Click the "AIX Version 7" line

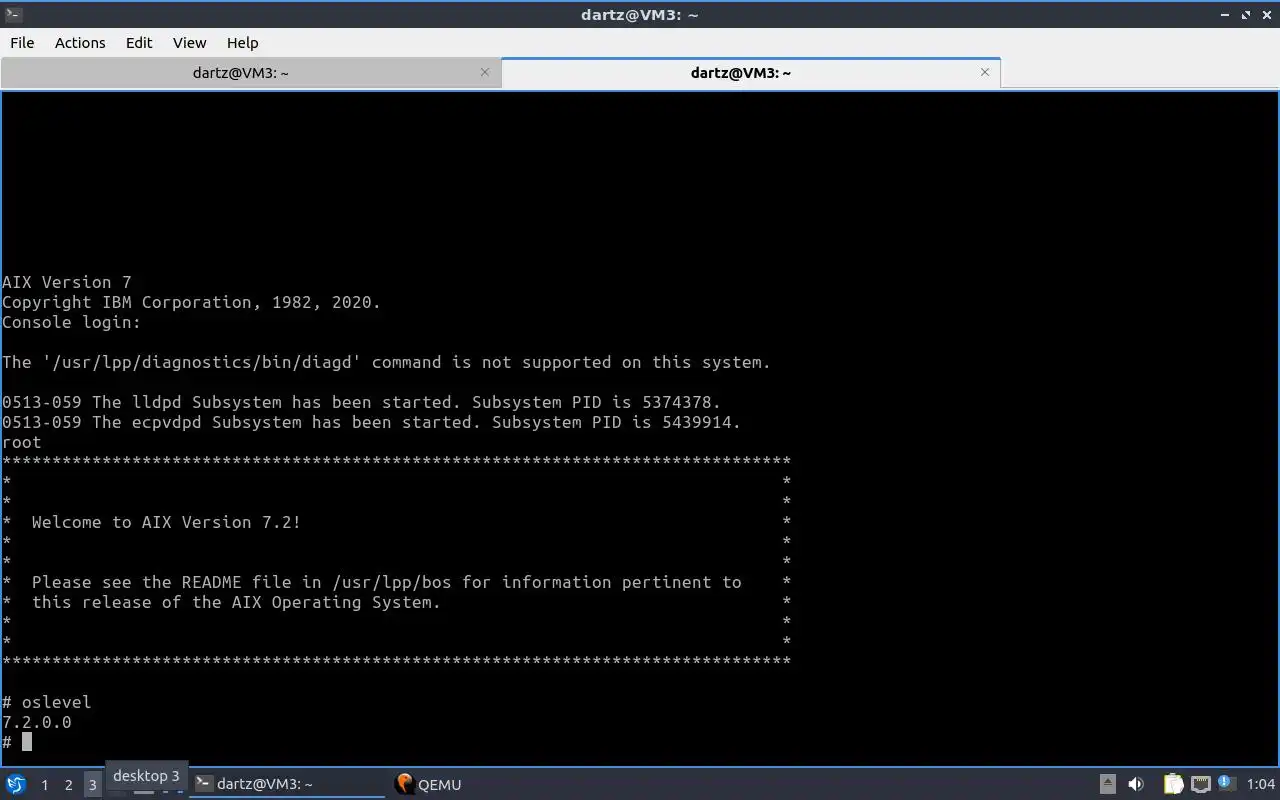[x=67, y=282]
